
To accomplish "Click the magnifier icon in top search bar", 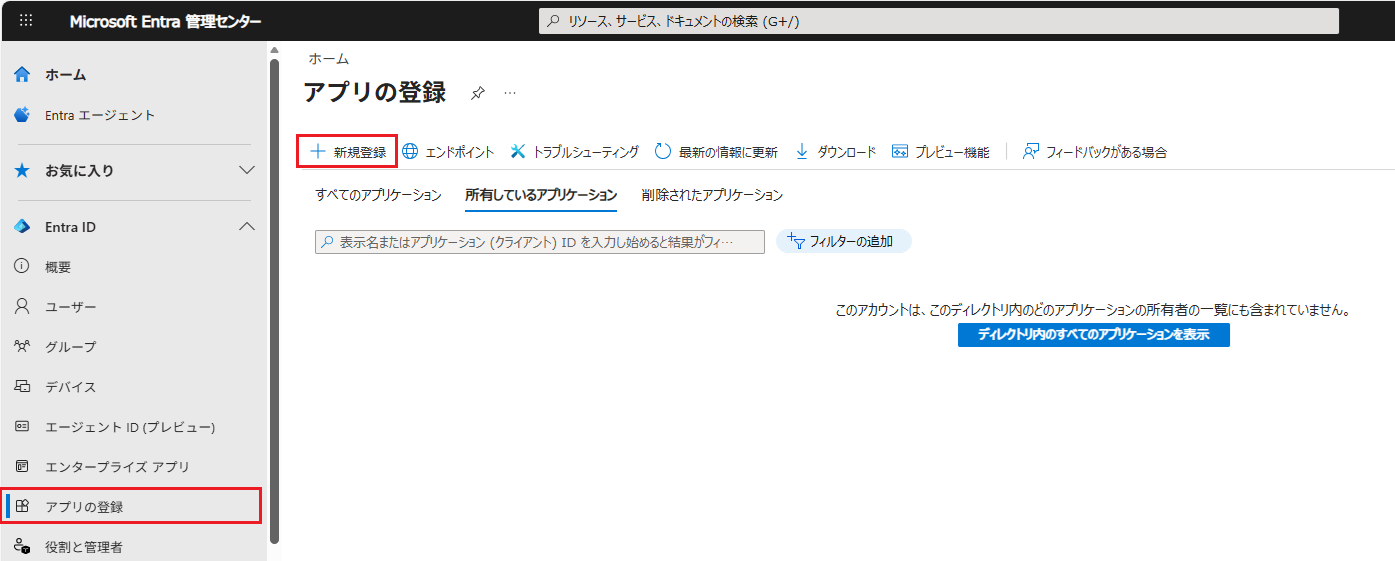I will 553,21.
